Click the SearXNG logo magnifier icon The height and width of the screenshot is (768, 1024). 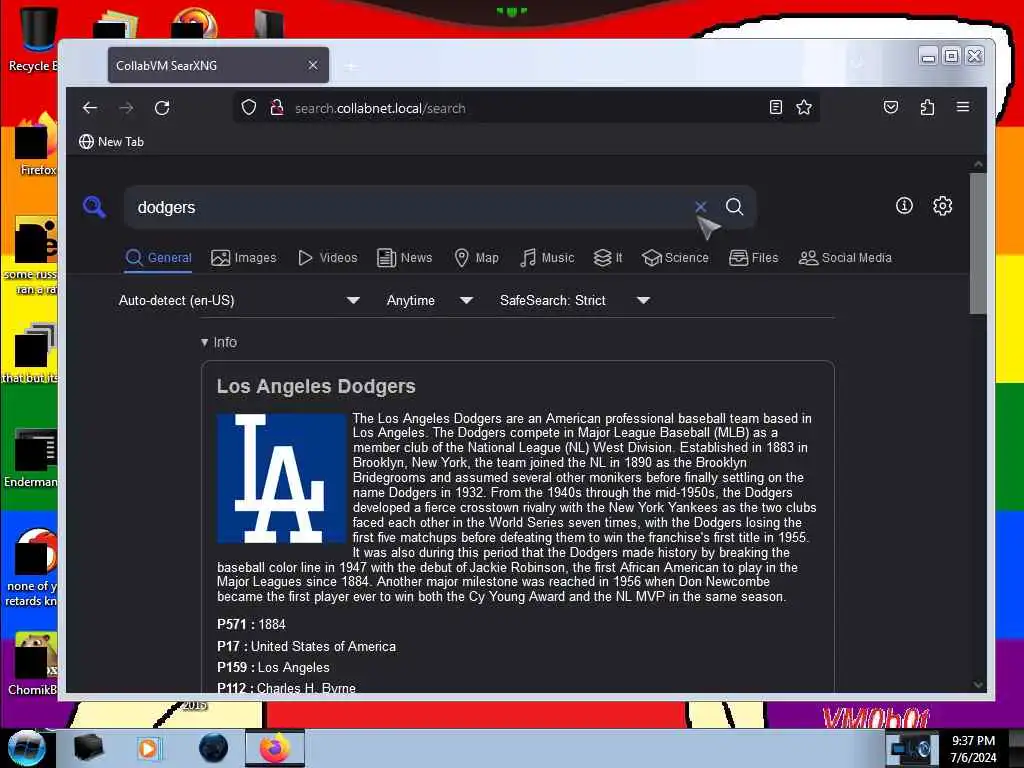click(x=94, y=207)
